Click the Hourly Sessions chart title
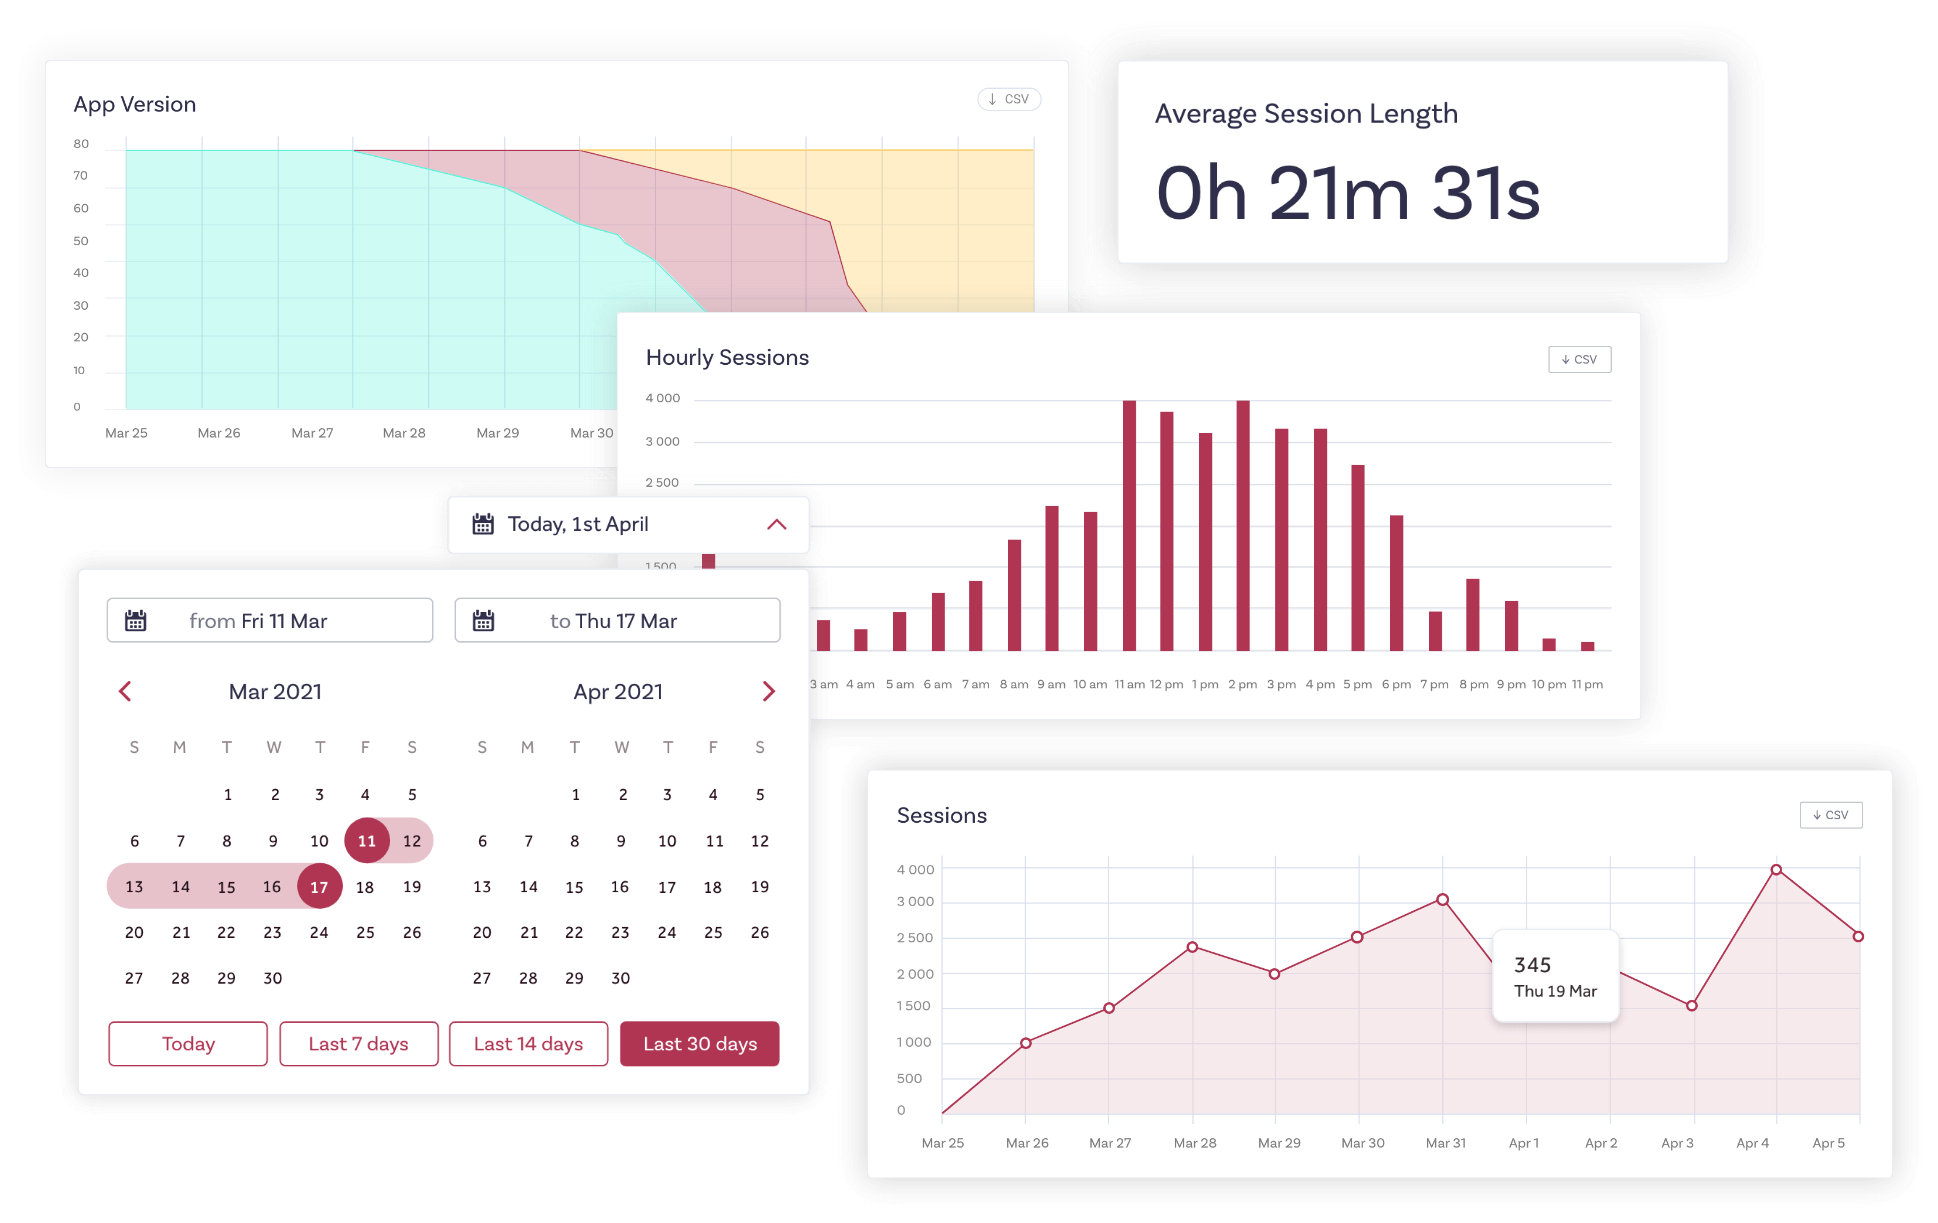 [x=727, y=357]
